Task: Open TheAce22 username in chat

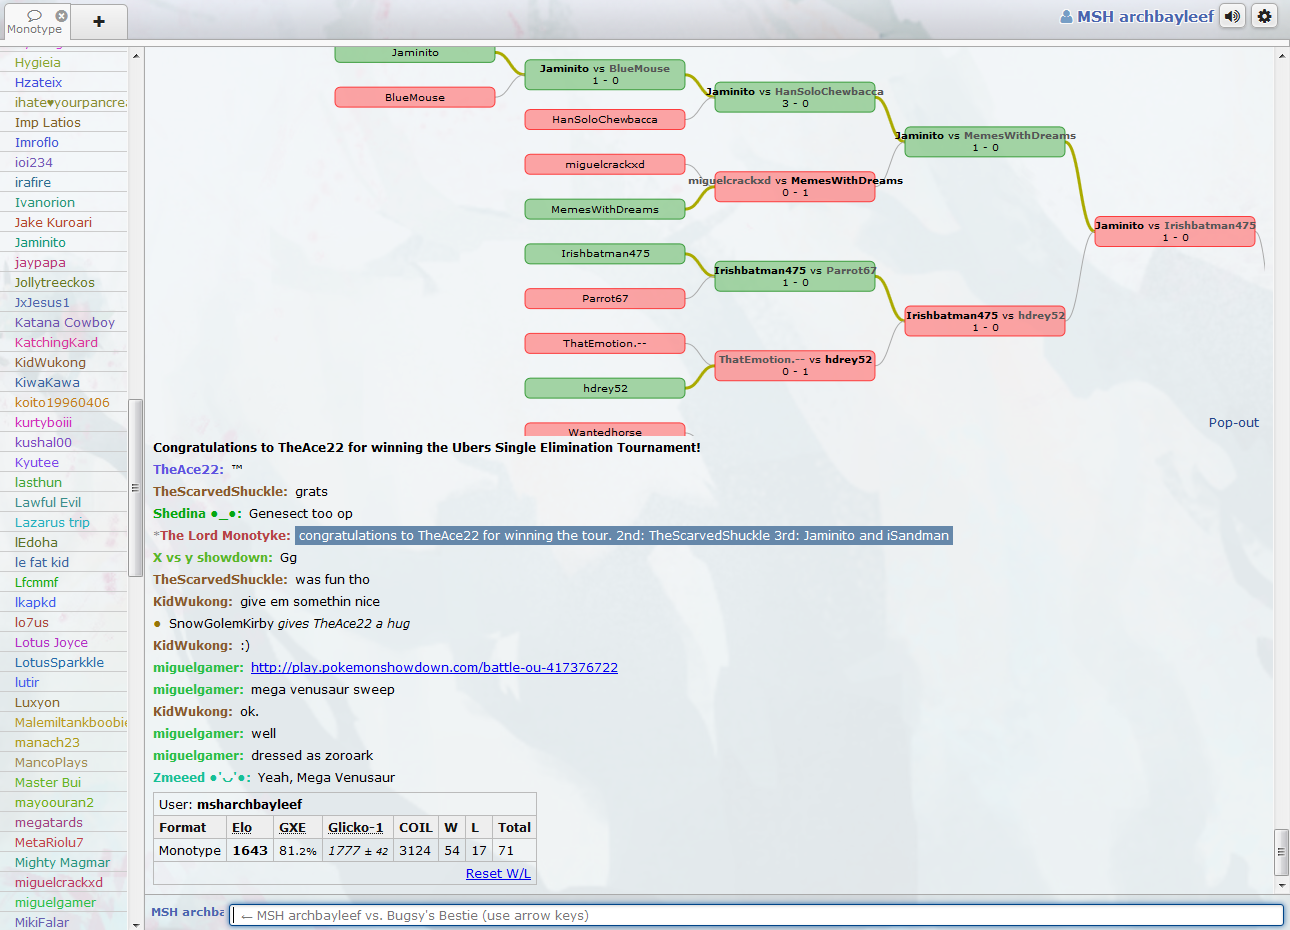Action: point(188,469)
